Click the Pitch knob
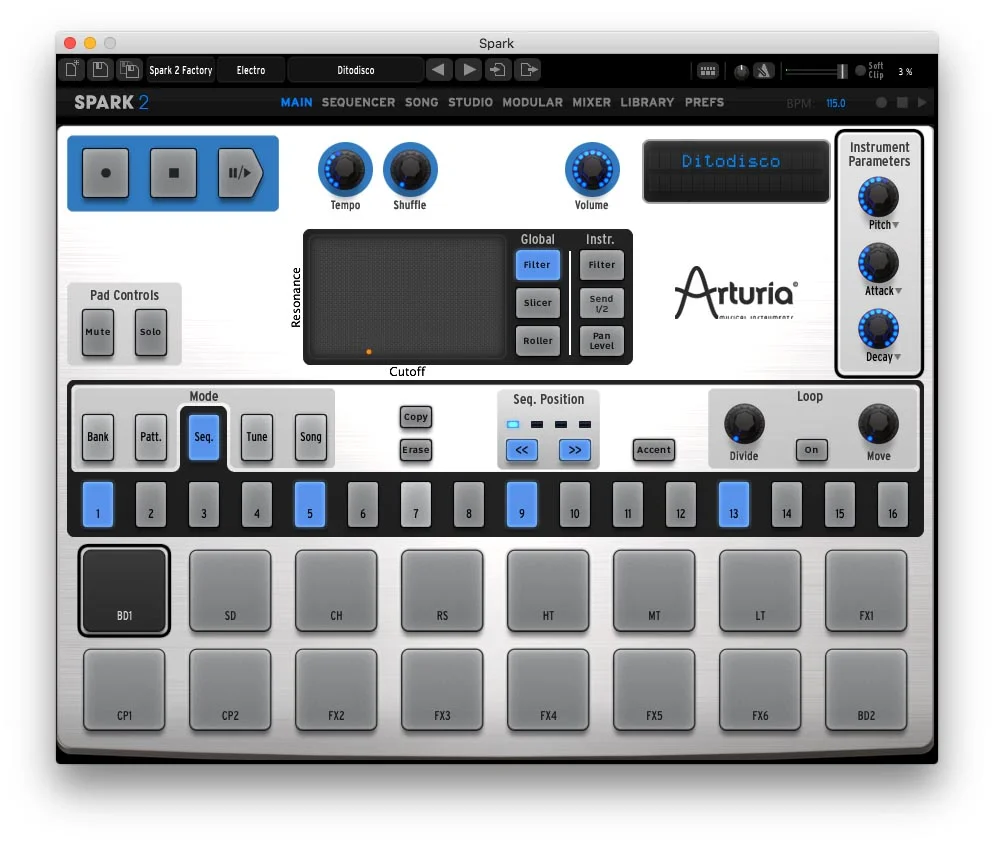Image resolution: width=994 pixels, height=844 pixels. (x=878, y=197)
